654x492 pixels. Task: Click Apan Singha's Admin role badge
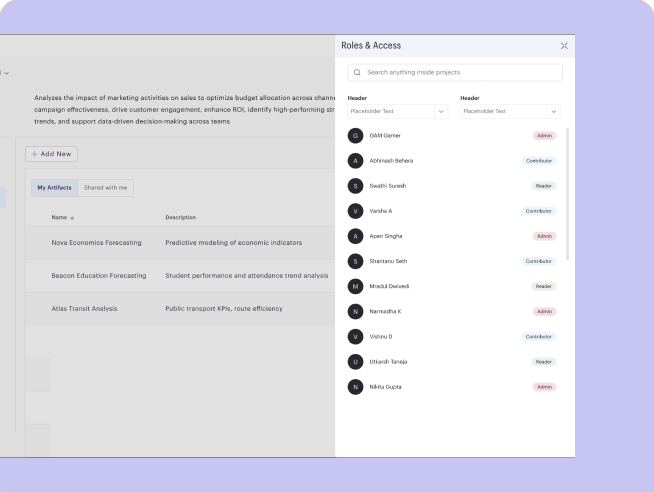coord(544,236)
